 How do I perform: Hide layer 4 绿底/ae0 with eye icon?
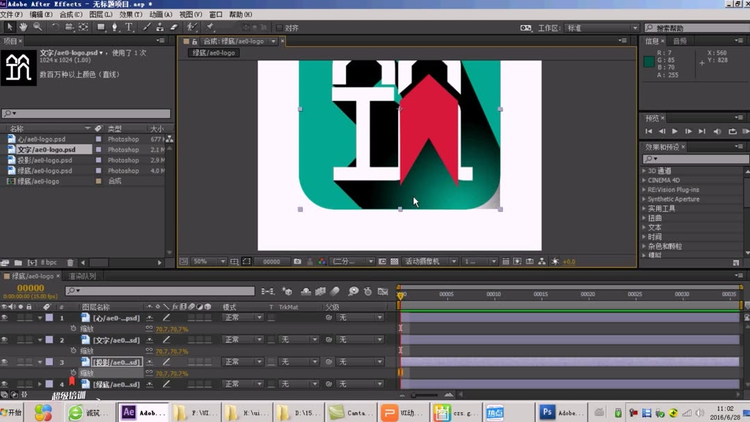tap(4, 384)
